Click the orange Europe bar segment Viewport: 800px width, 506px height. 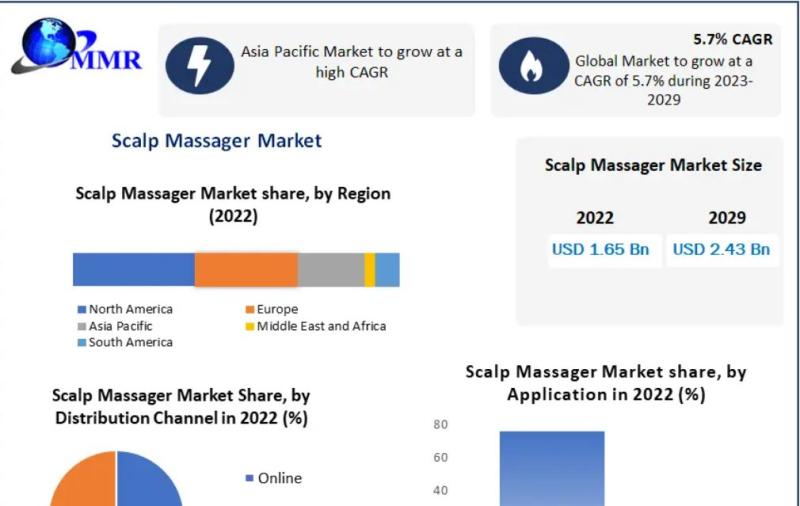[x=246, y=269]
